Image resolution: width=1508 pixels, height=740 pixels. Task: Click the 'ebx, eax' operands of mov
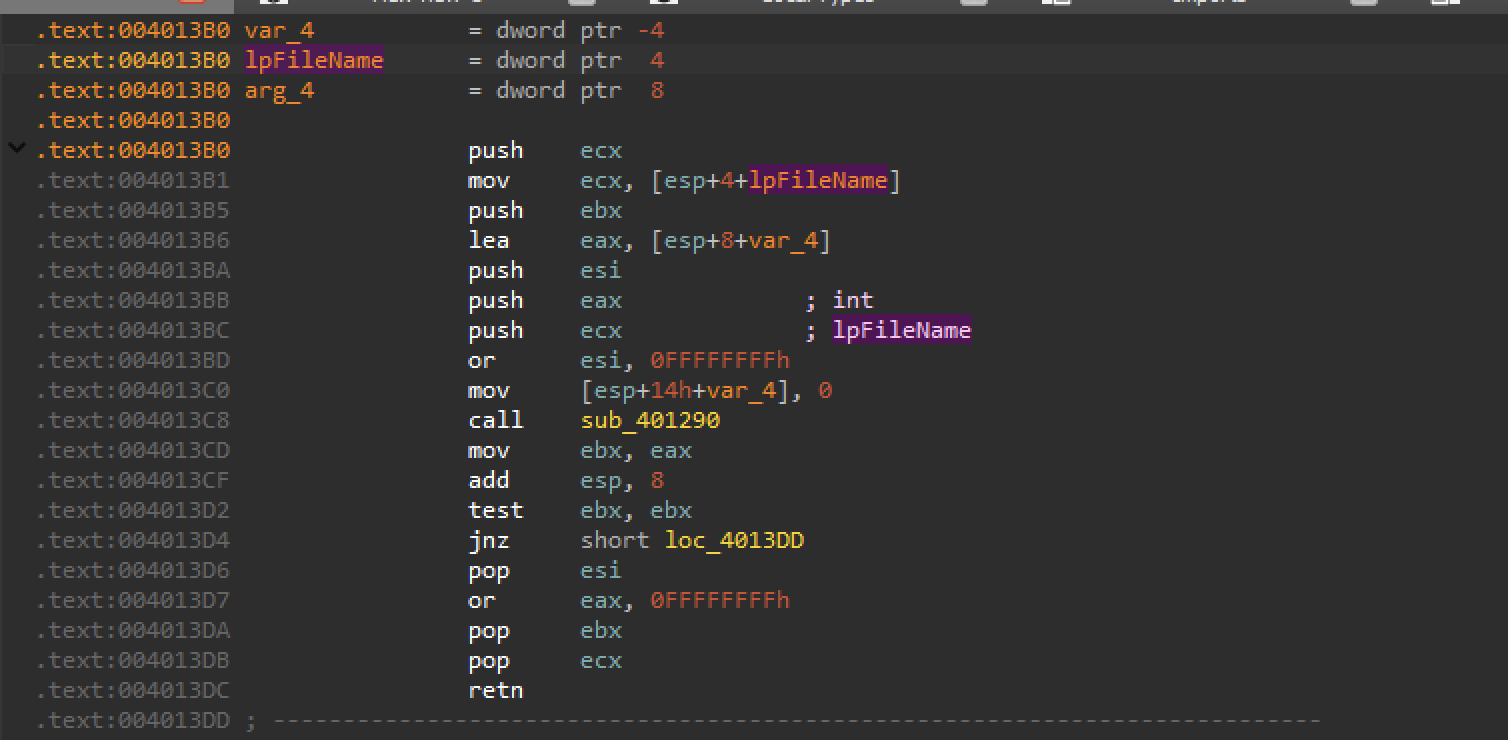[x=636, y=451]
